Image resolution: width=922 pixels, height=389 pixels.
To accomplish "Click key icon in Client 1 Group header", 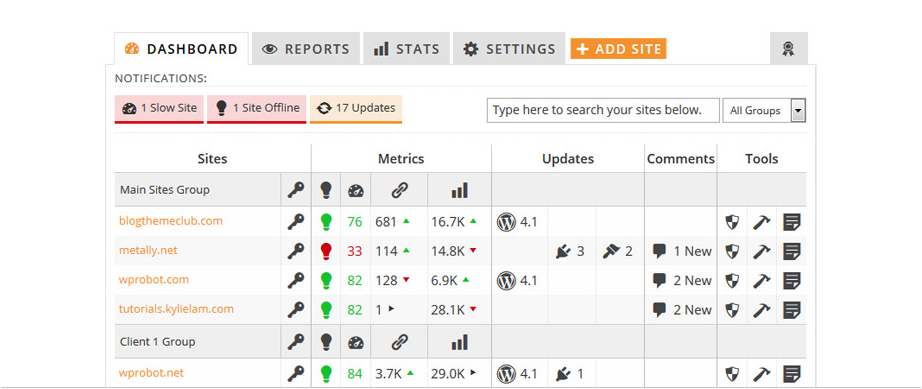I will tap(296, 342).
